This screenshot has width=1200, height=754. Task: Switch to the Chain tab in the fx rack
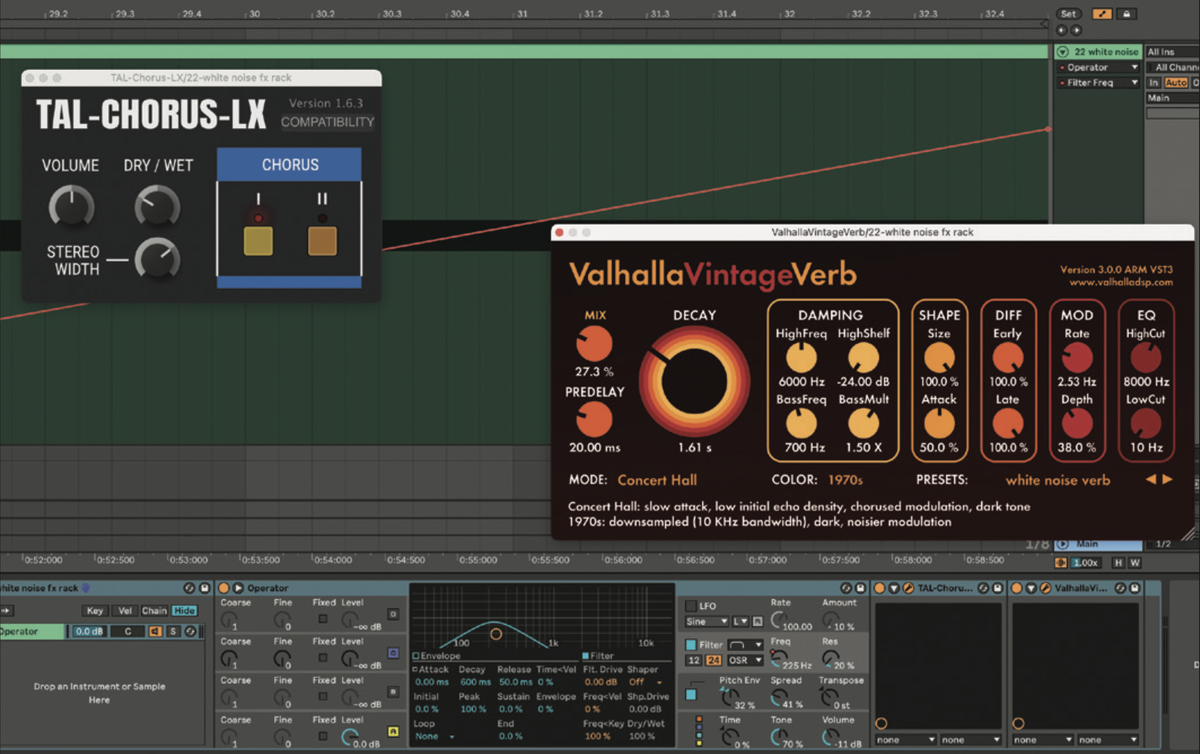153,611
